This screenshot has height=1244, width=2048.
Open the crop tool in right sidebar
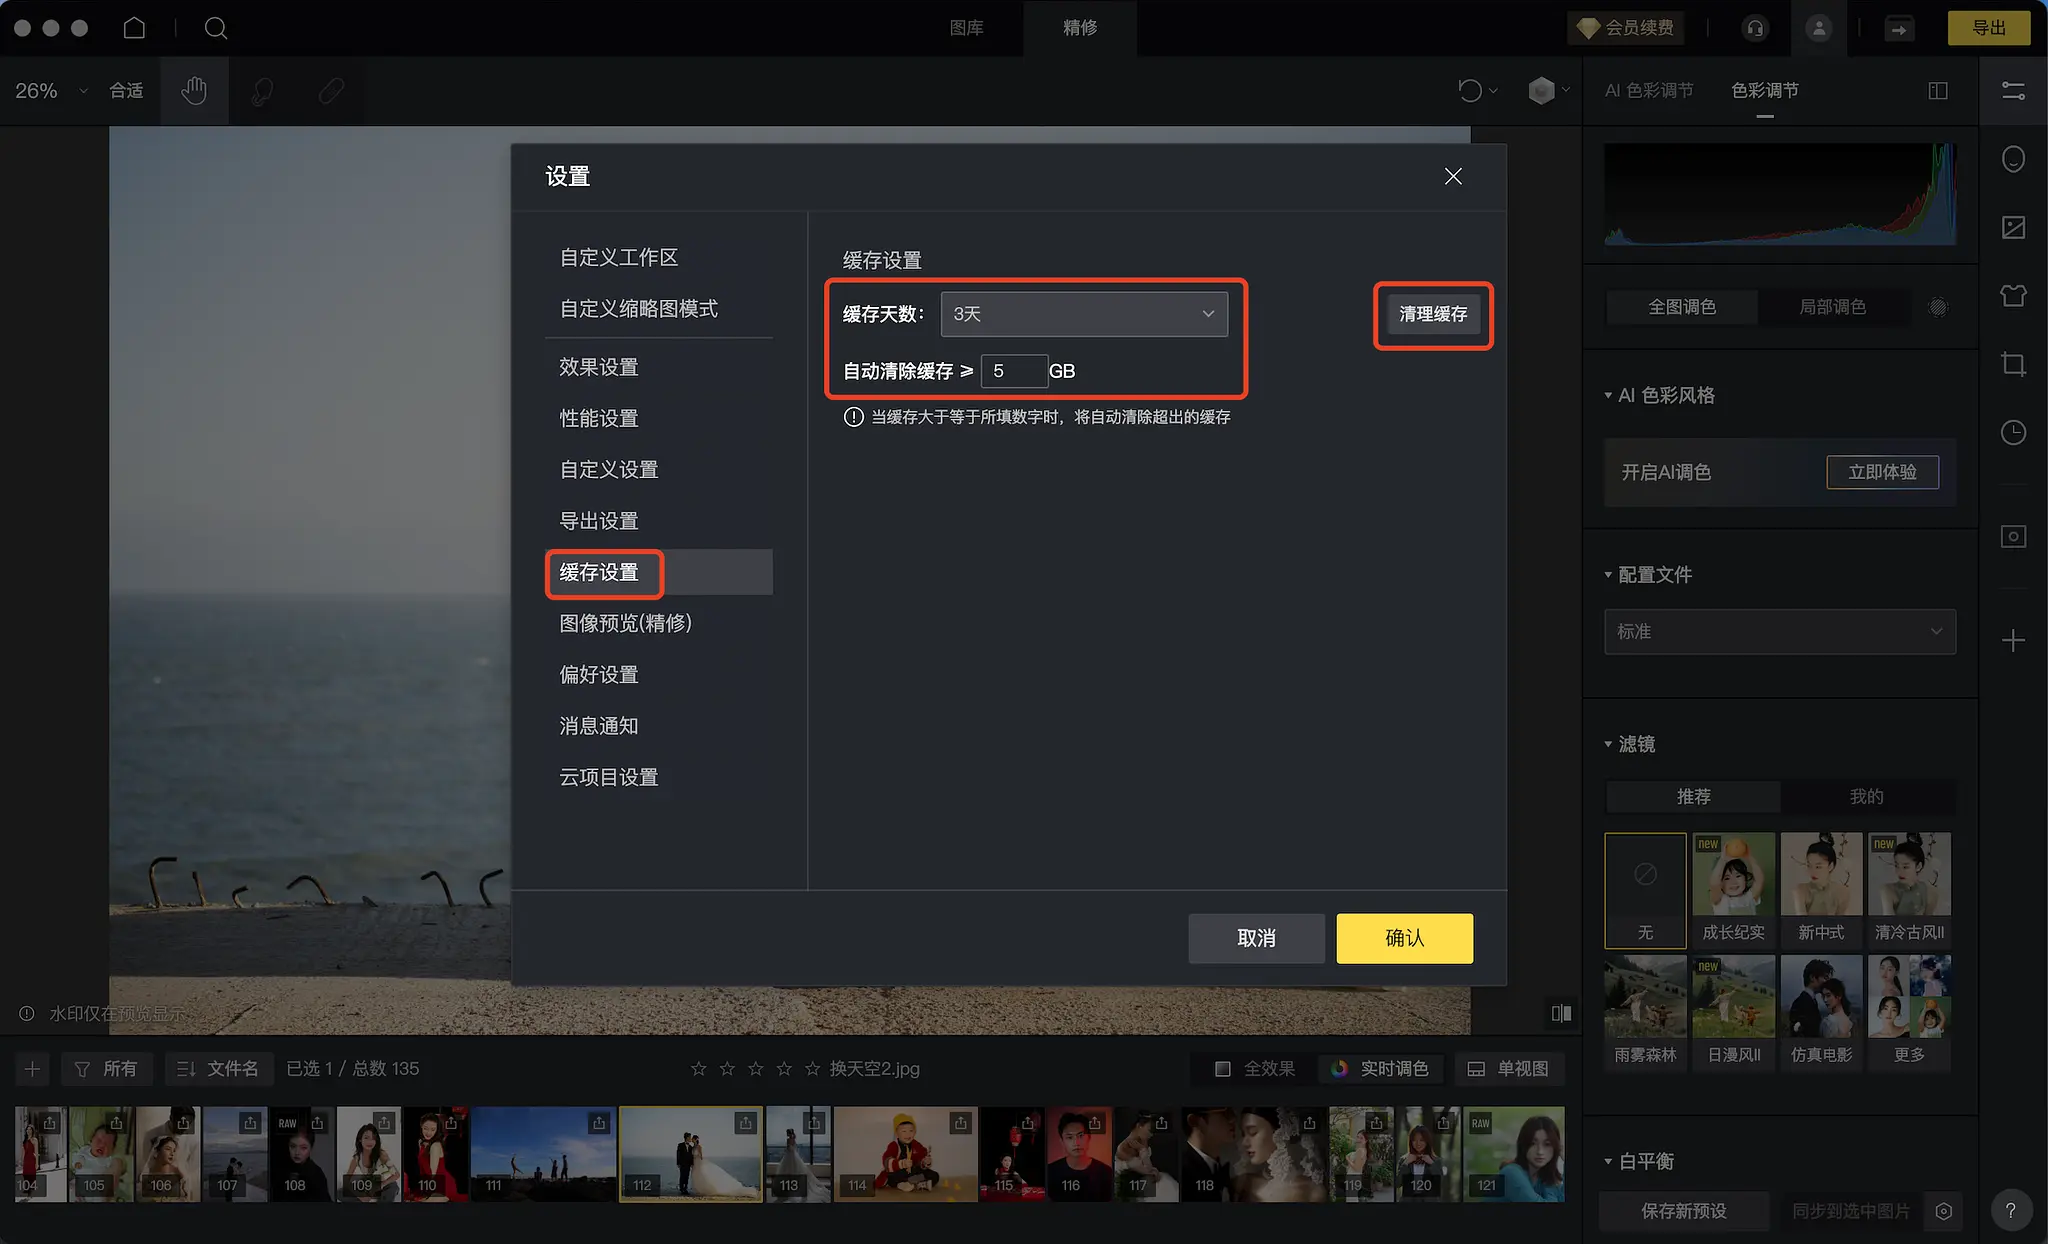tap(2013, 364)
